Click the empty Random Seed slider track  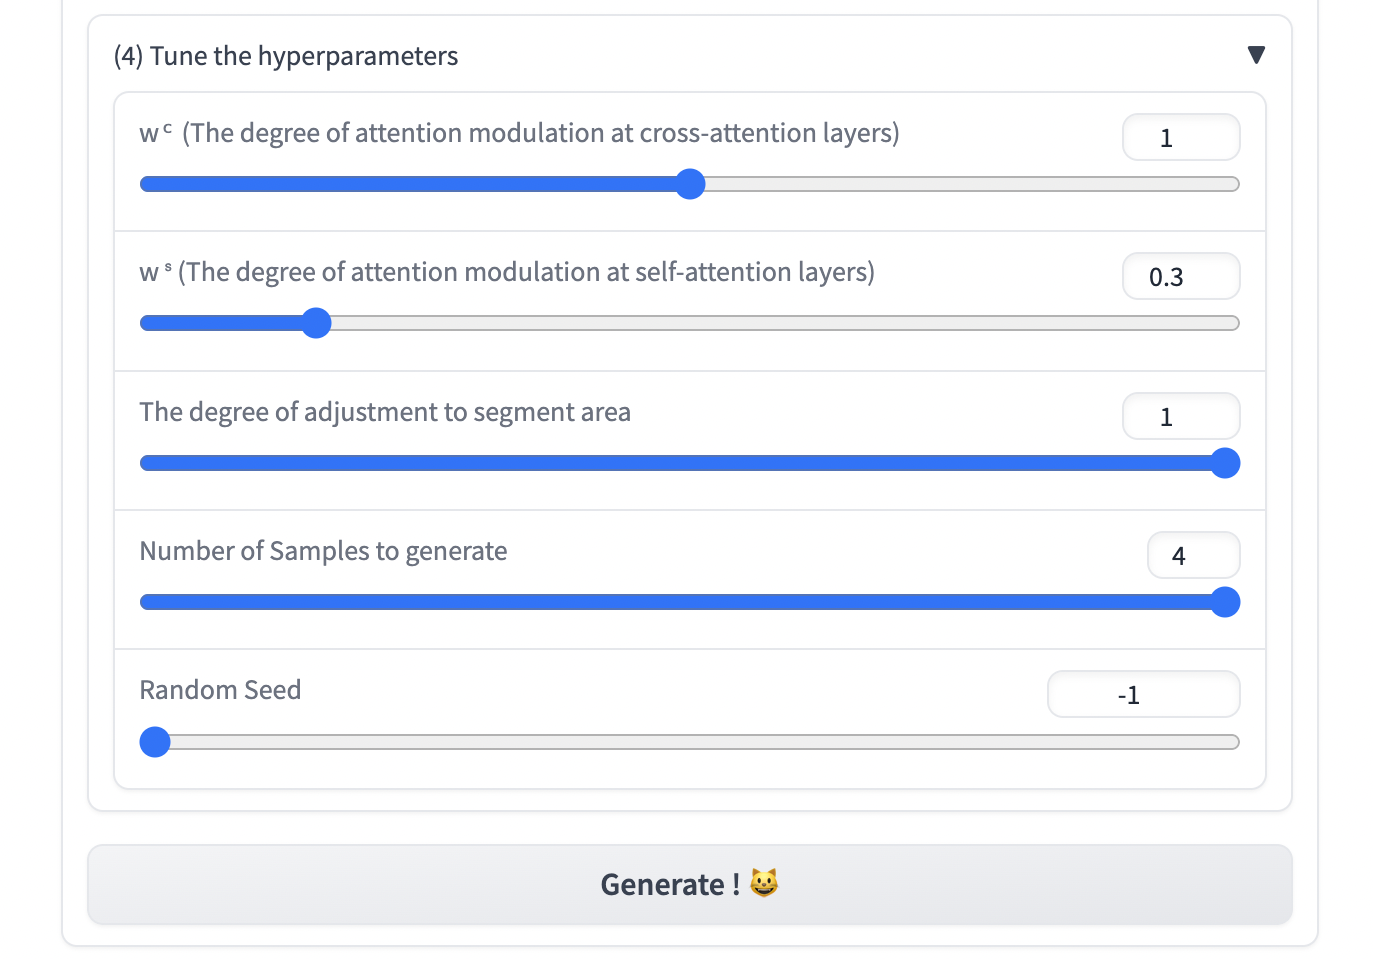pyautogui.click(x=700, y=742)
